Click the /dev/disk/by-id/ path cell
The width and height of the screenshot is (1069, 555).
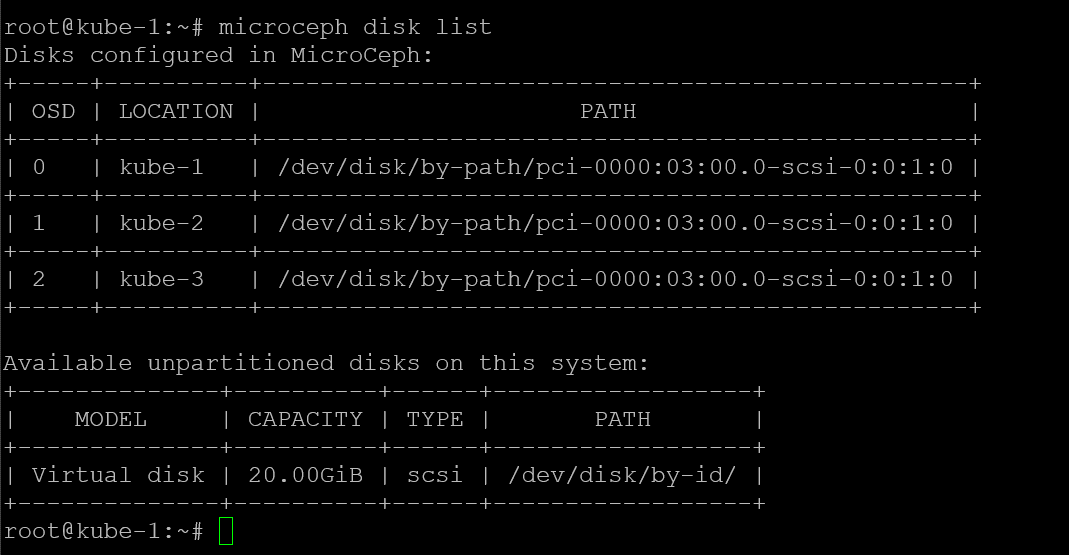pos(622,475)
